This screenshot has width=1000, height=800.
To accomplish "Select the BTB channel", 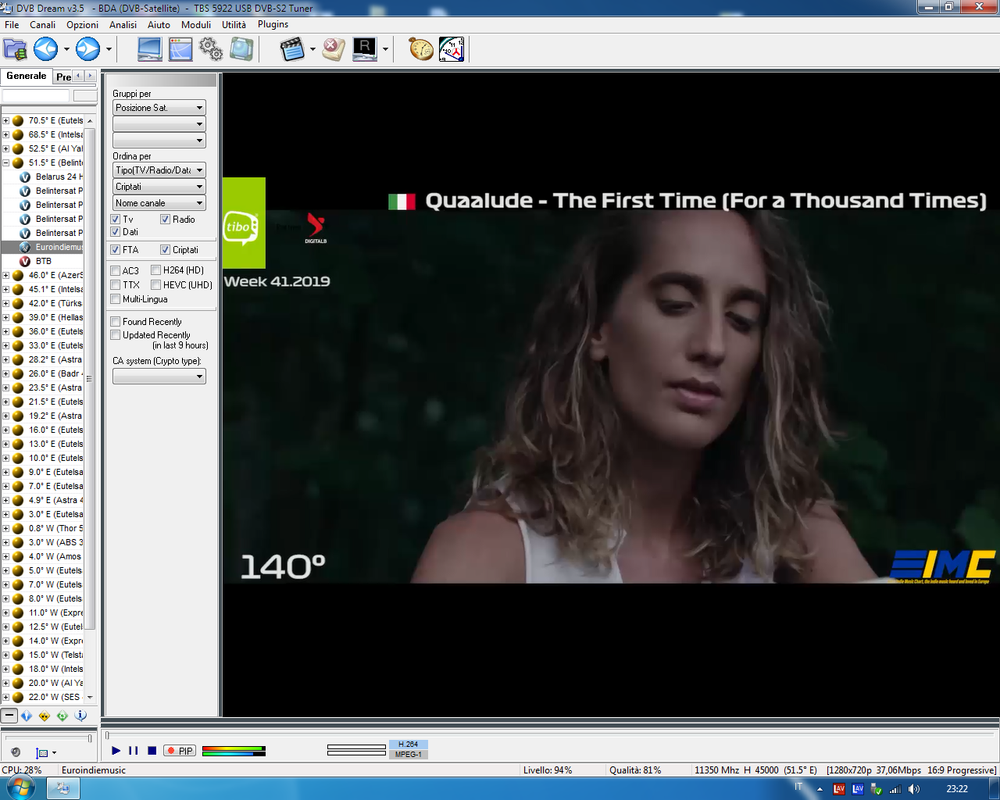I will pos(43,261).
